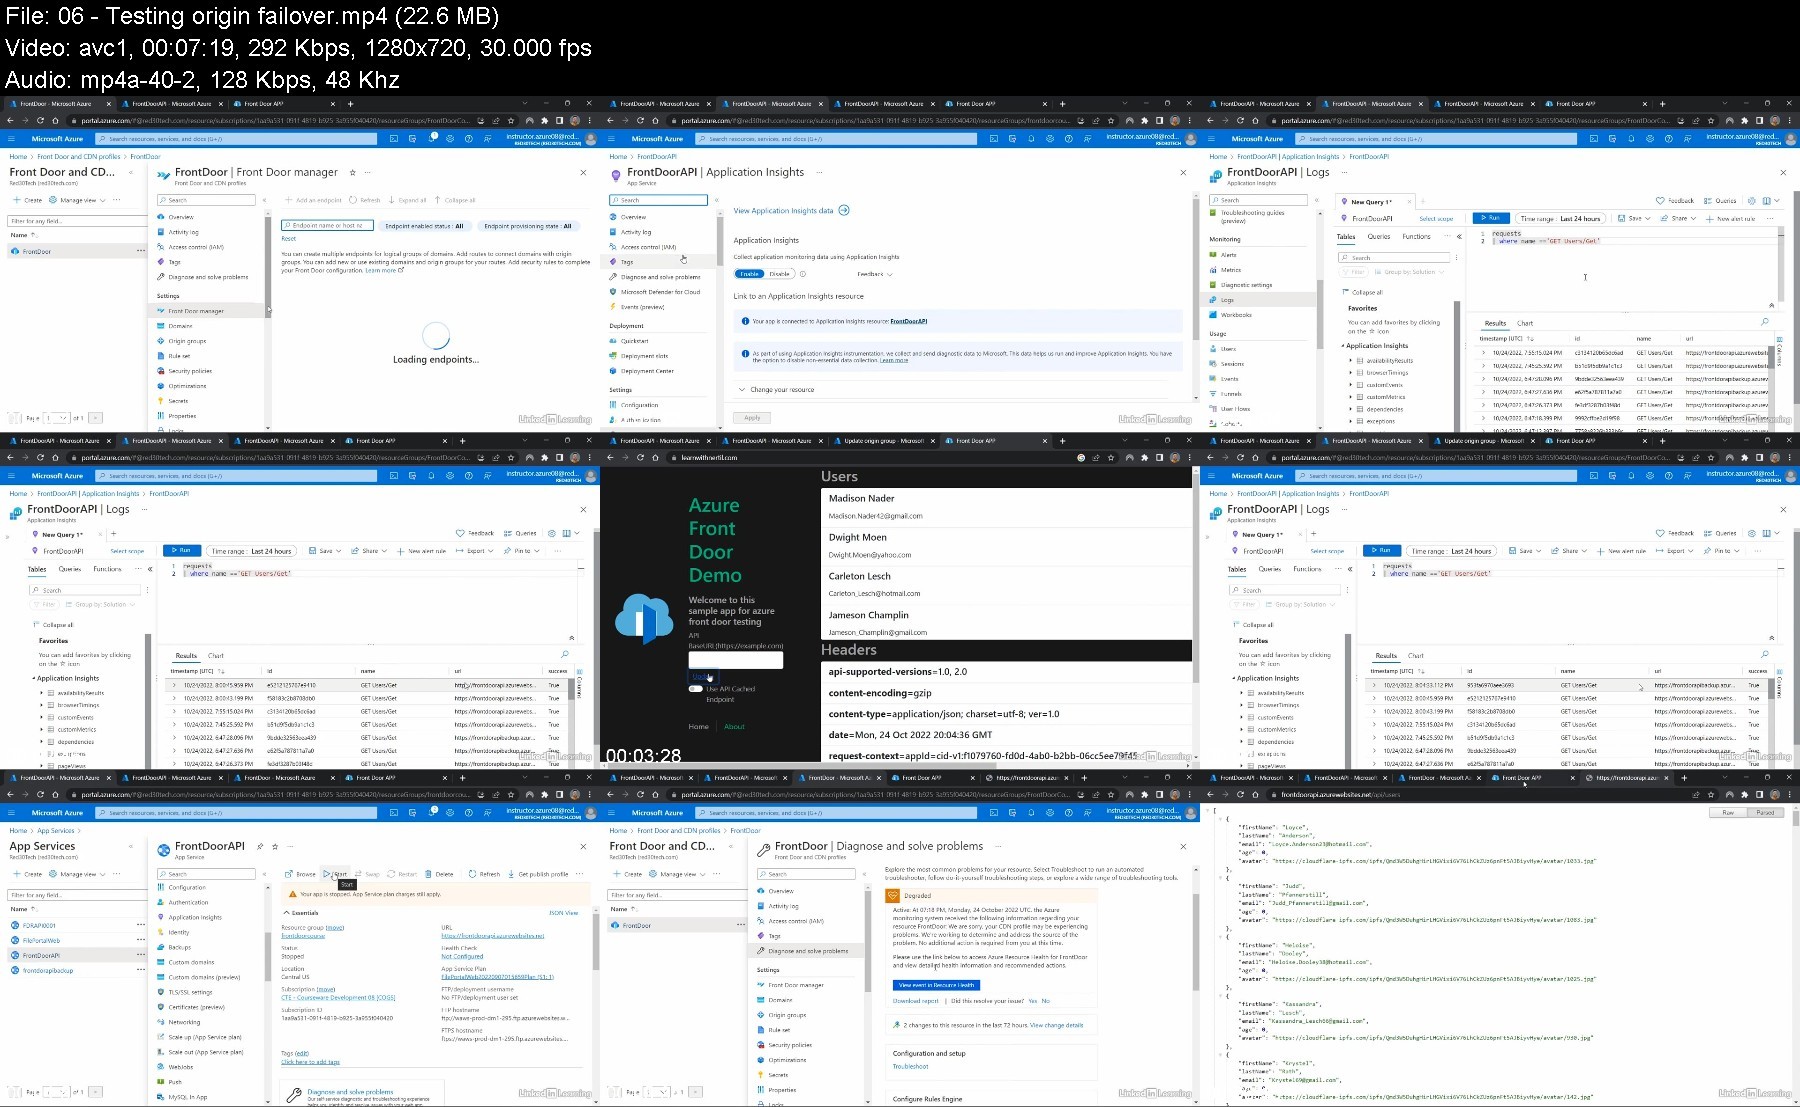Click Start in the FrontDoorAPI App Service toolbar

pyautogui.click(x=336, y=874)
